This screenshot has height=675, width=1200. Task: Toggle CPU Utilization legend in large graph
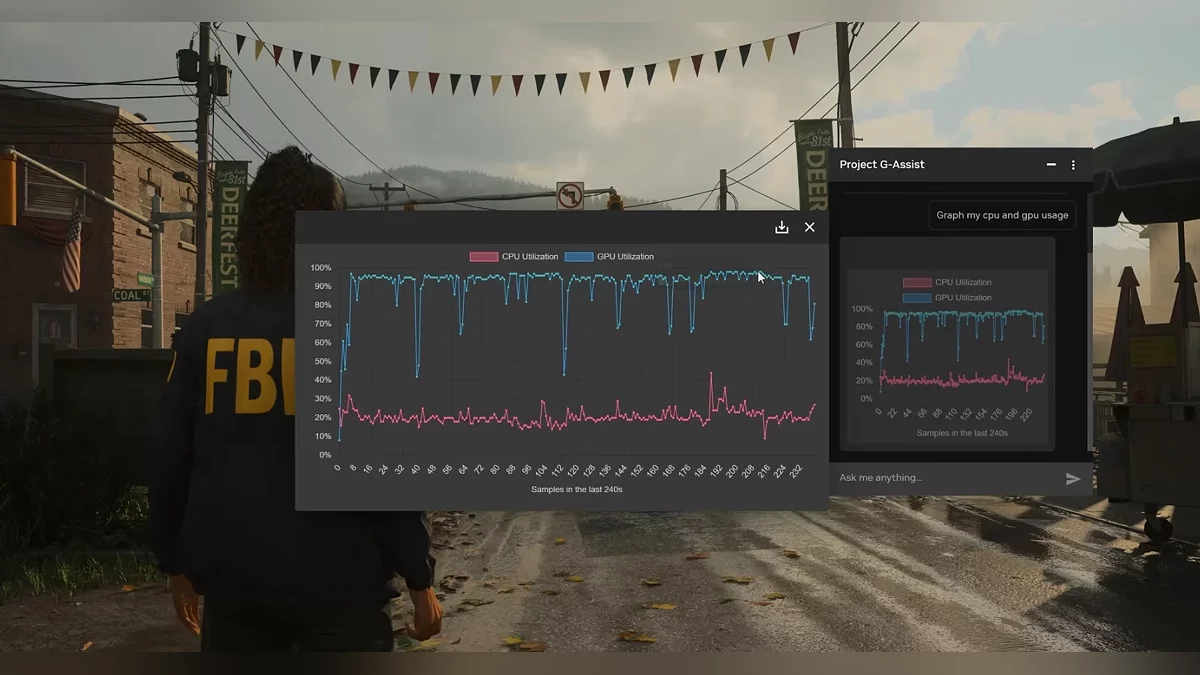pos(514,257)
